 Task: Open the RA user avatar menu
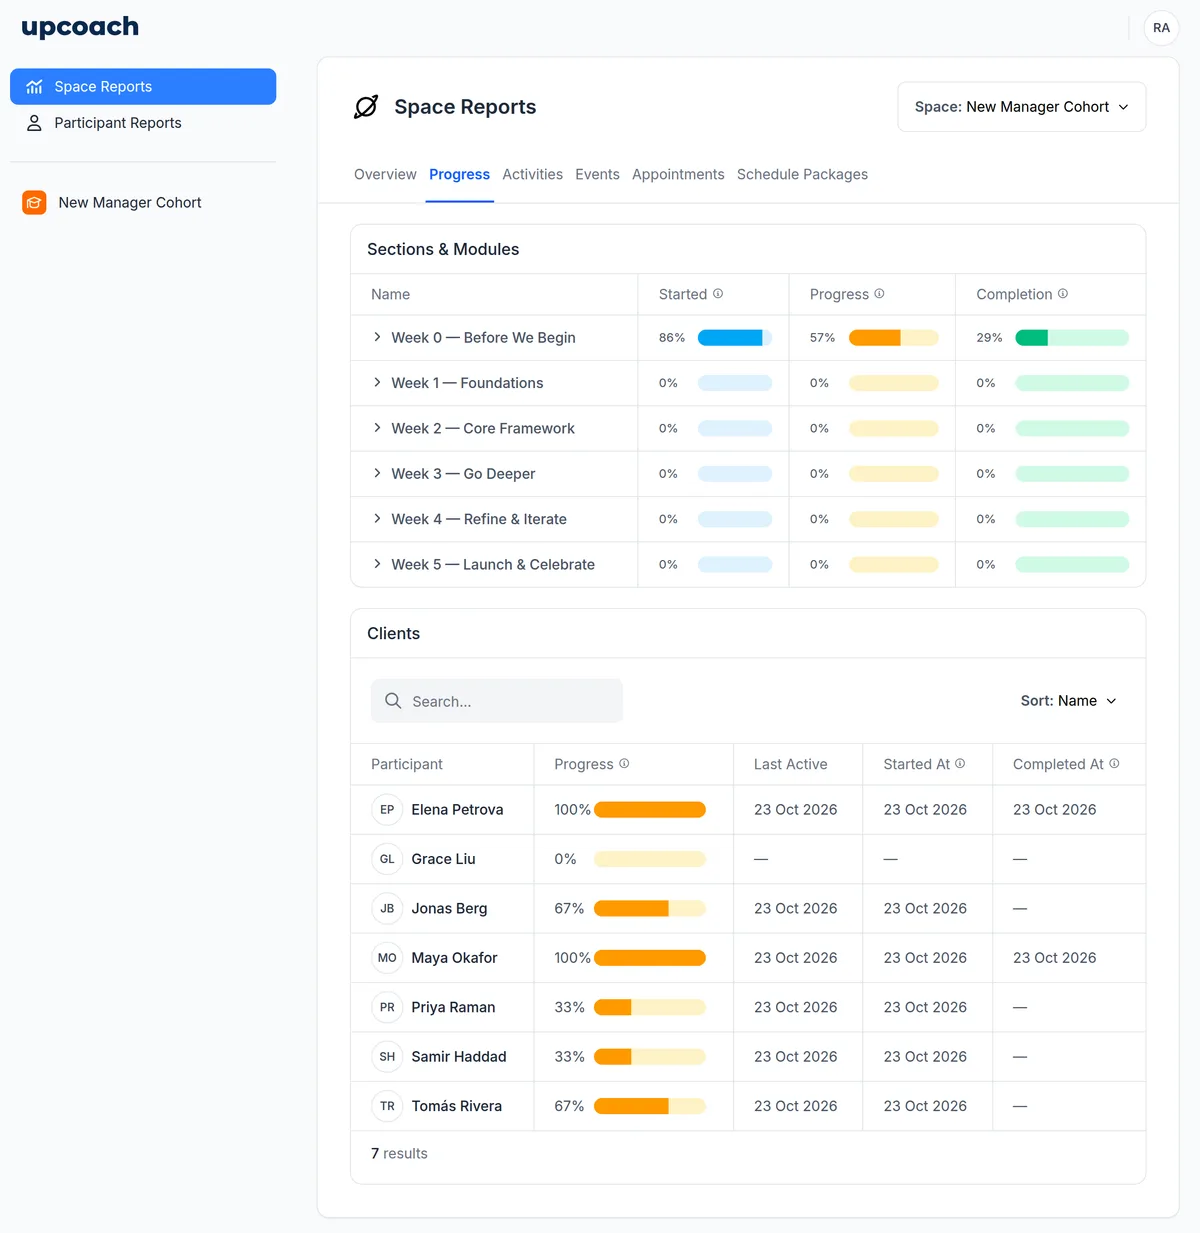(x=1161, y=28)
